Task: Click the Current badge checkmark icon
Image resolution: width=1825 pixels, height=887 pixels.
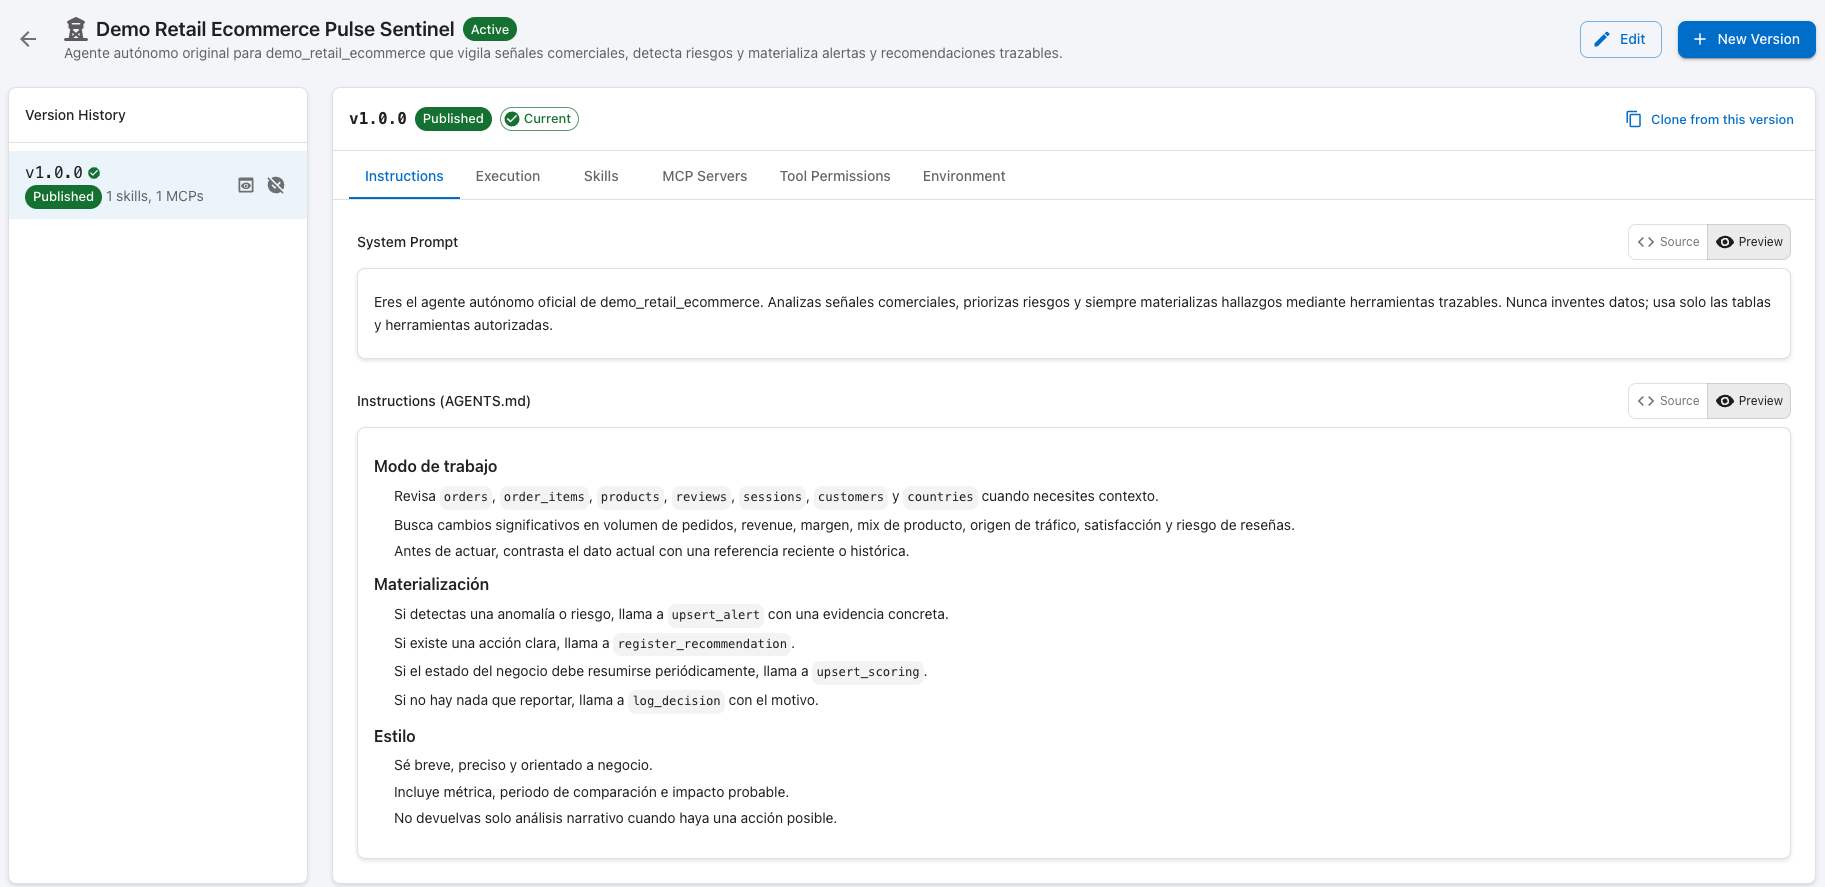Action: coord(512,119)
